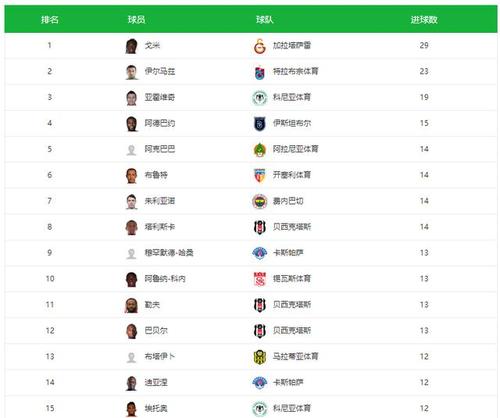
Task: Click the placeholder avatar for rank 5 player 阿克巴巴
Action: coord(131,150)
